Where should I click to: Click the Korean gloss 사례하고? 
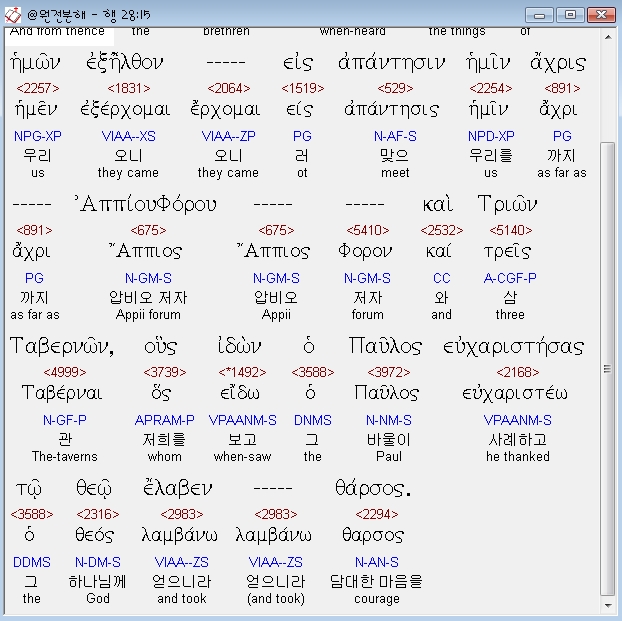point(518,440)
